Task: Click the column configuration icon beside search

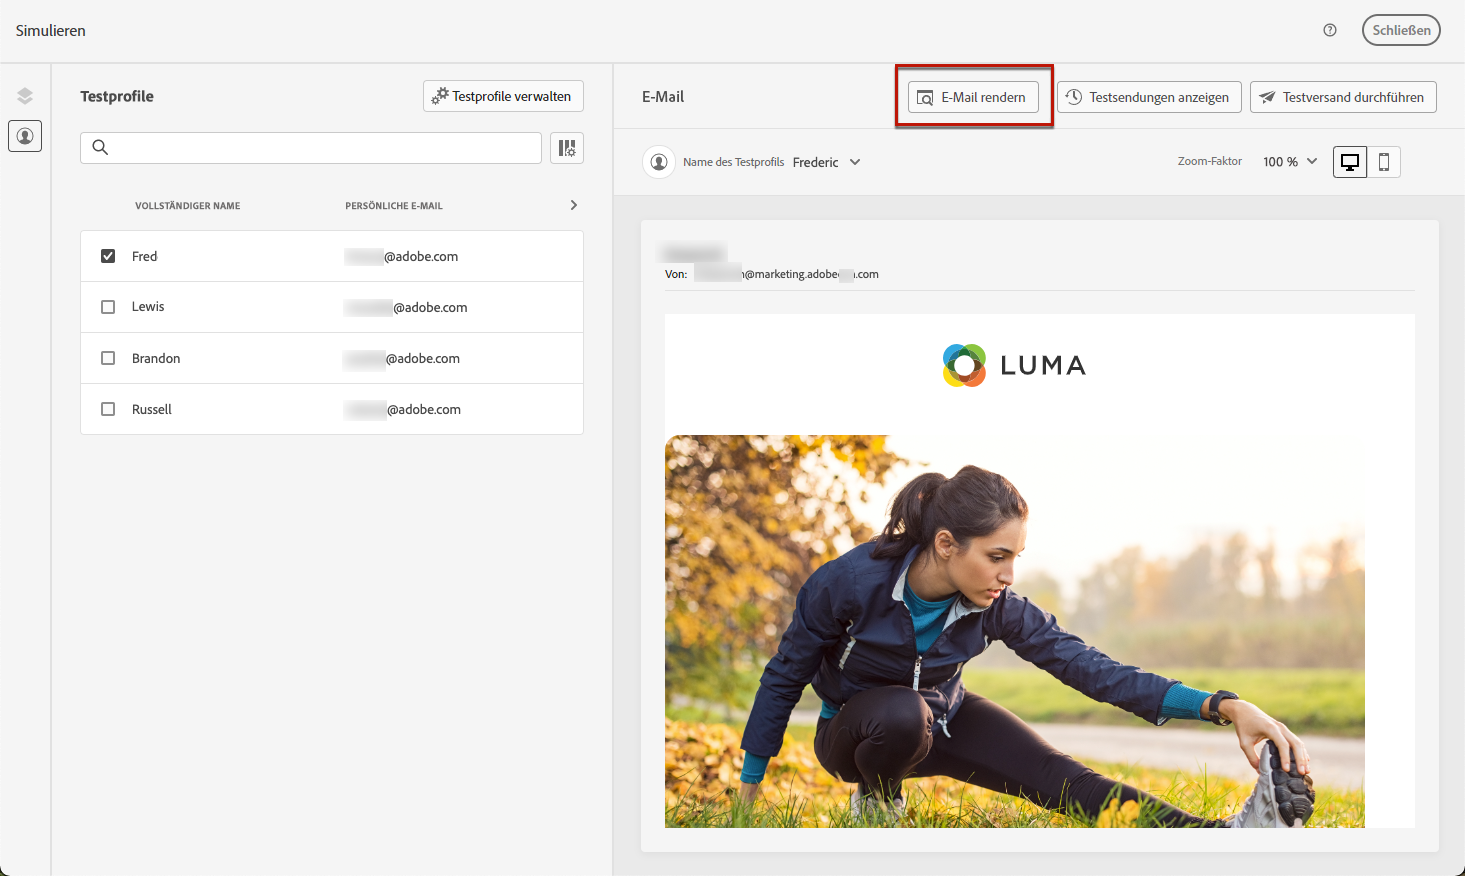Action: coord(567,148)
